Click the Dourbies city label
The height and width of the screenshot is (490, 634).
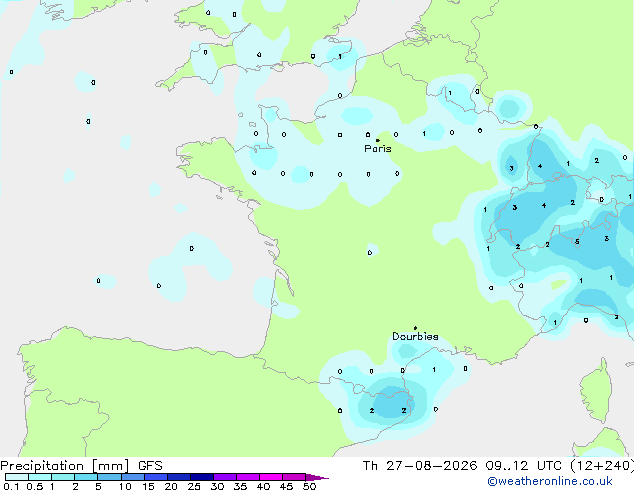tap(415, 336)
